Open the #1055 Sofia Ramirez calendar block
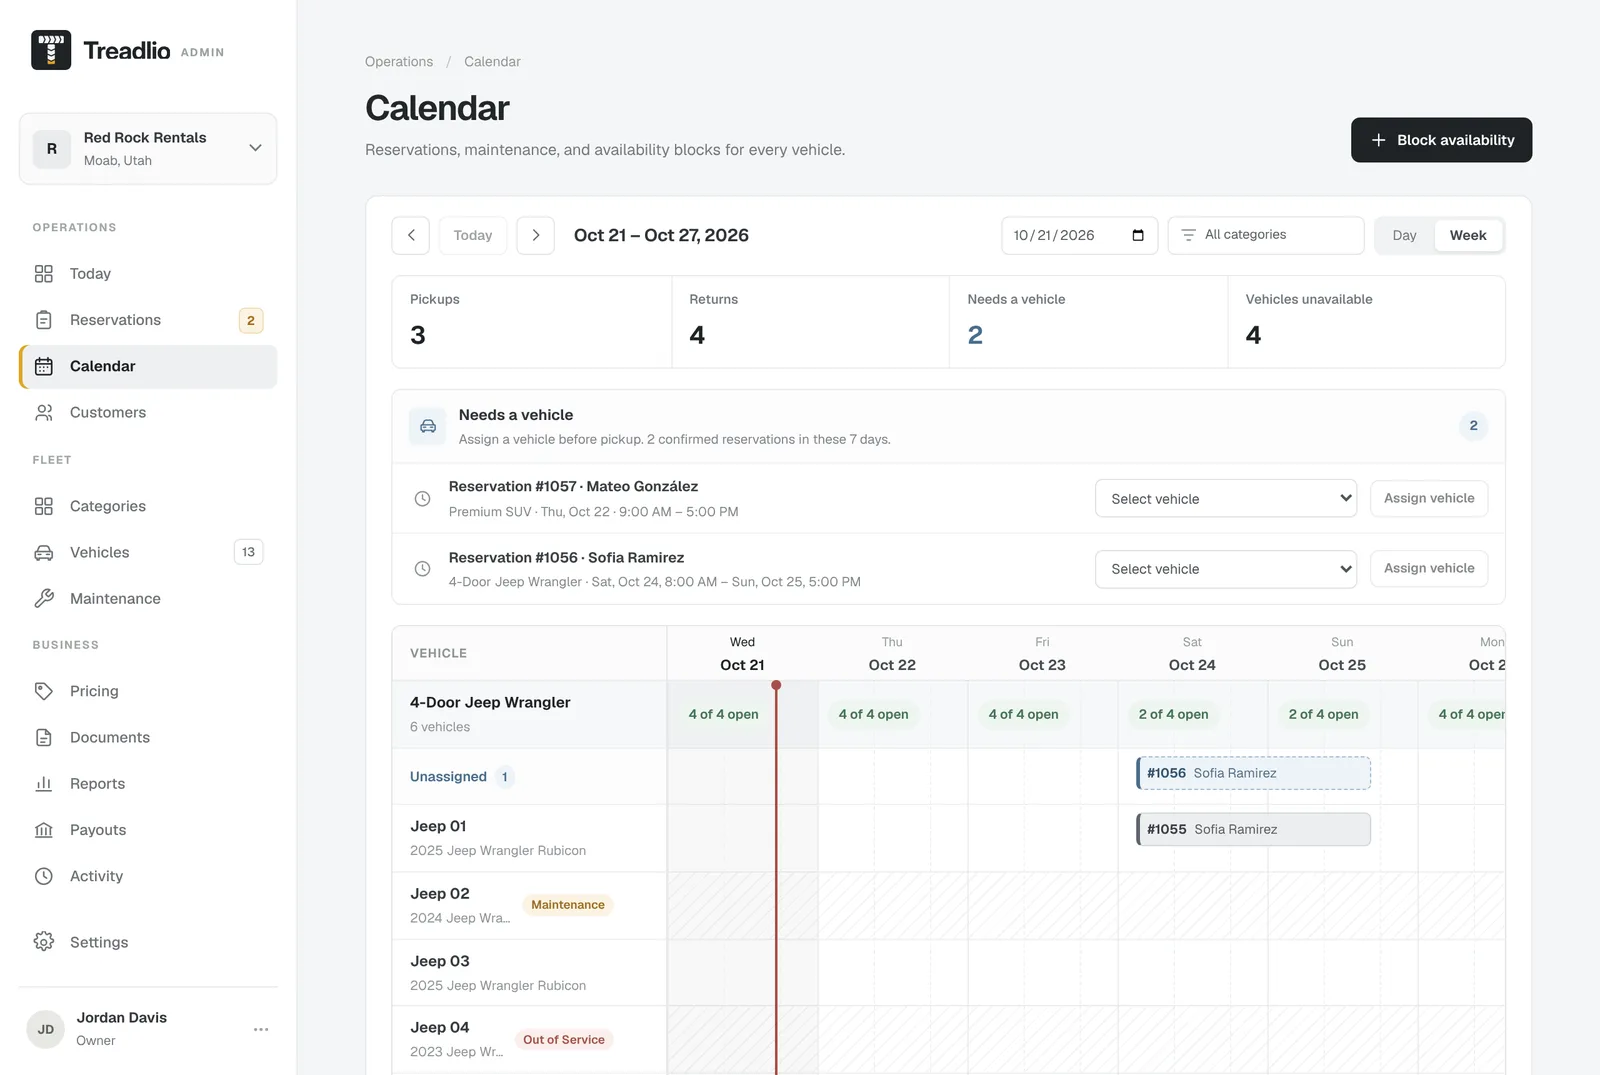This screenshot has width=1600, height=1075. [x=1253, y=829]
